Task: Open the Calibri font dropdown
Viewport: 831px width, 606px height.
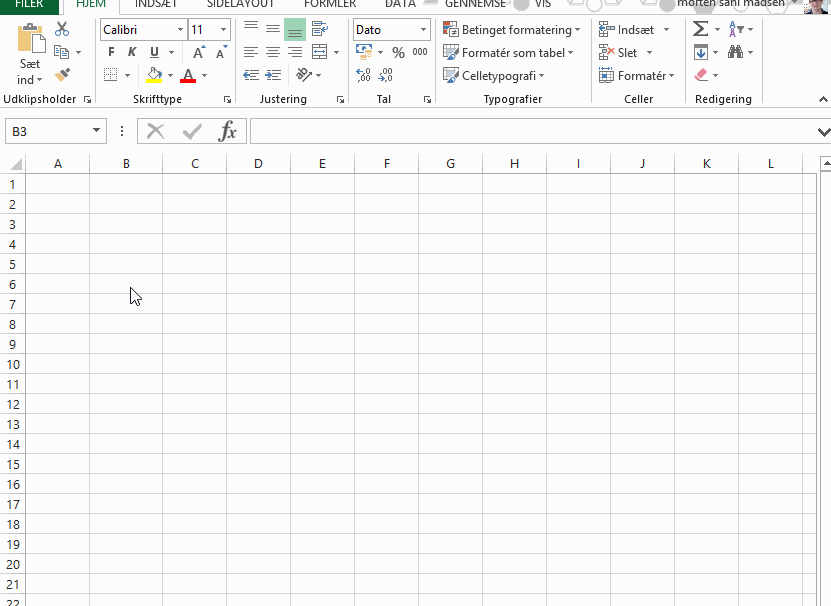Action: click(x=180, y=30)
